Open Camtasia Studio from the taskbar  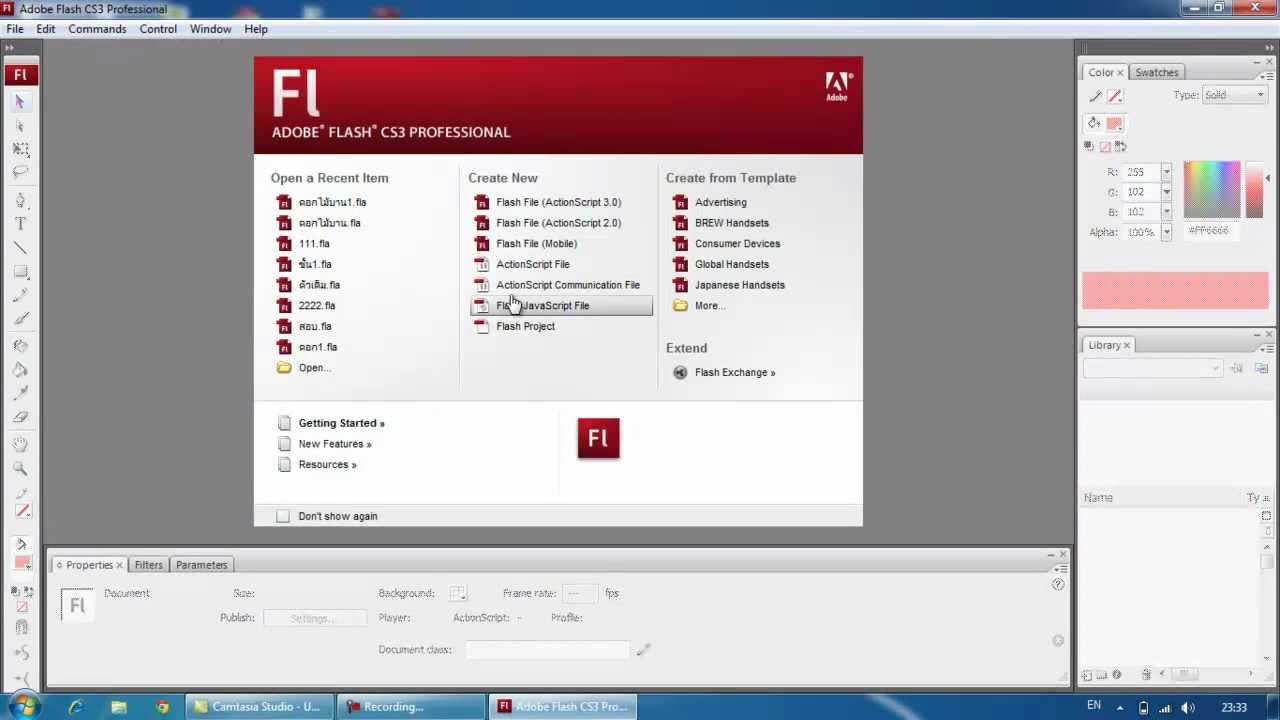(258, 706)
